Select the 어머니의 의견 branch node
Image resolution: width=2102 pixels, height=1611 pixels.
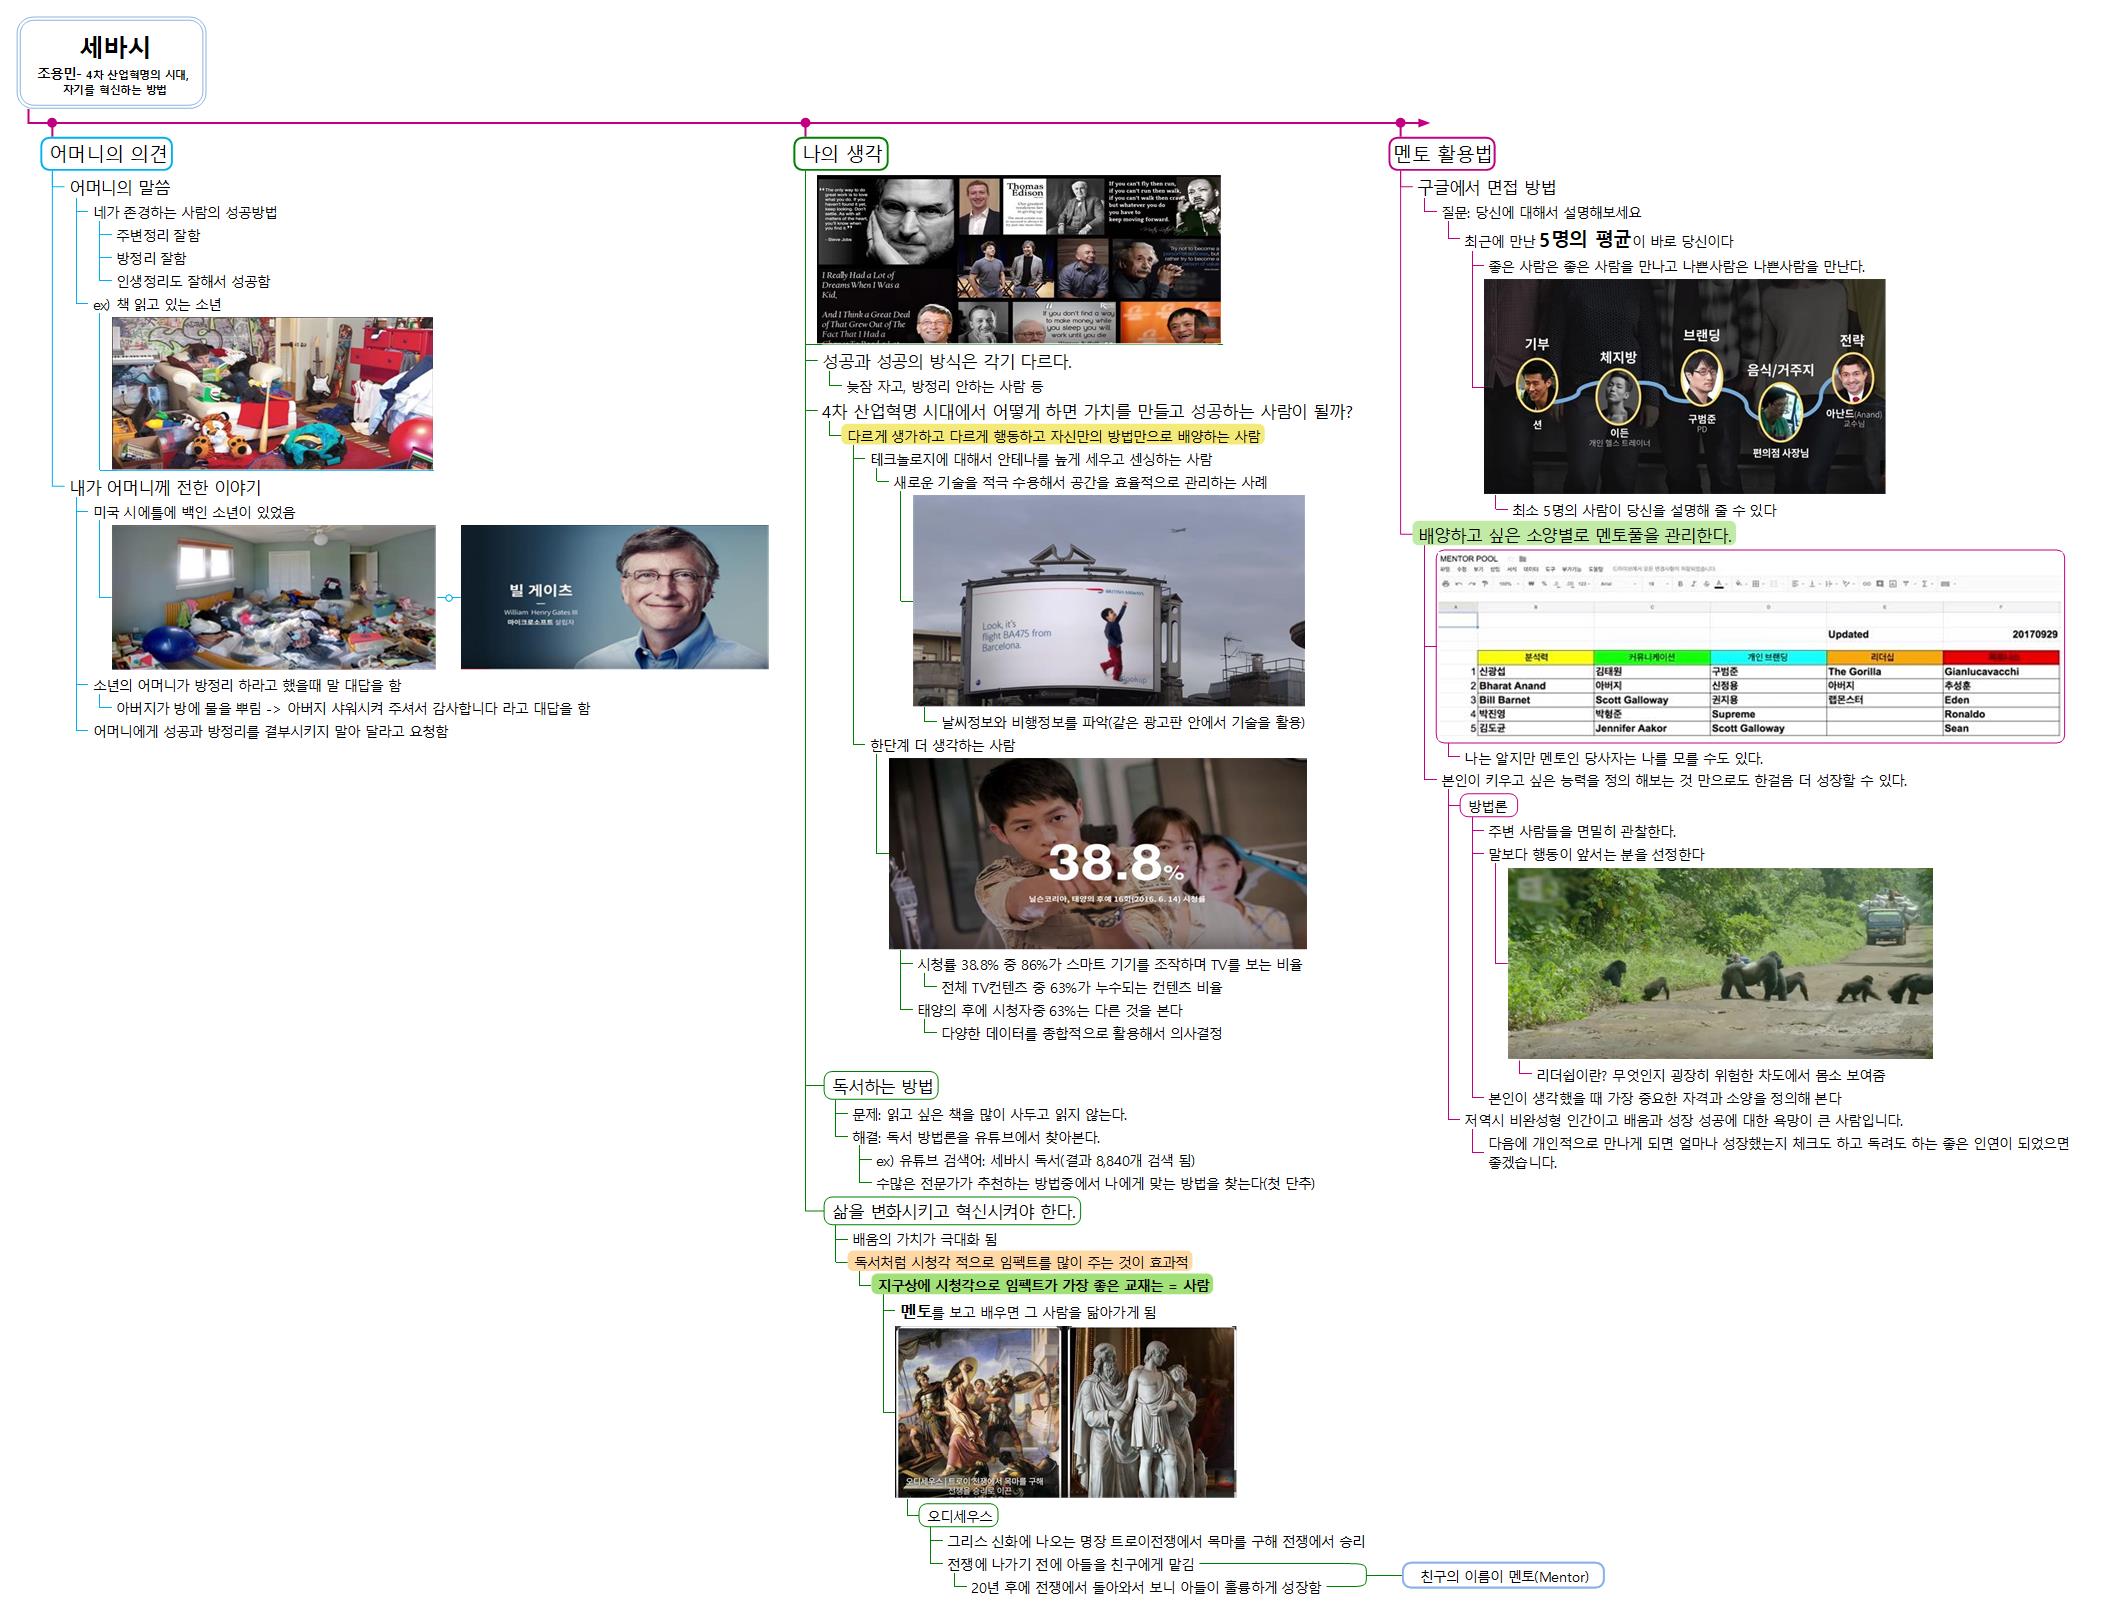(108, 154)
